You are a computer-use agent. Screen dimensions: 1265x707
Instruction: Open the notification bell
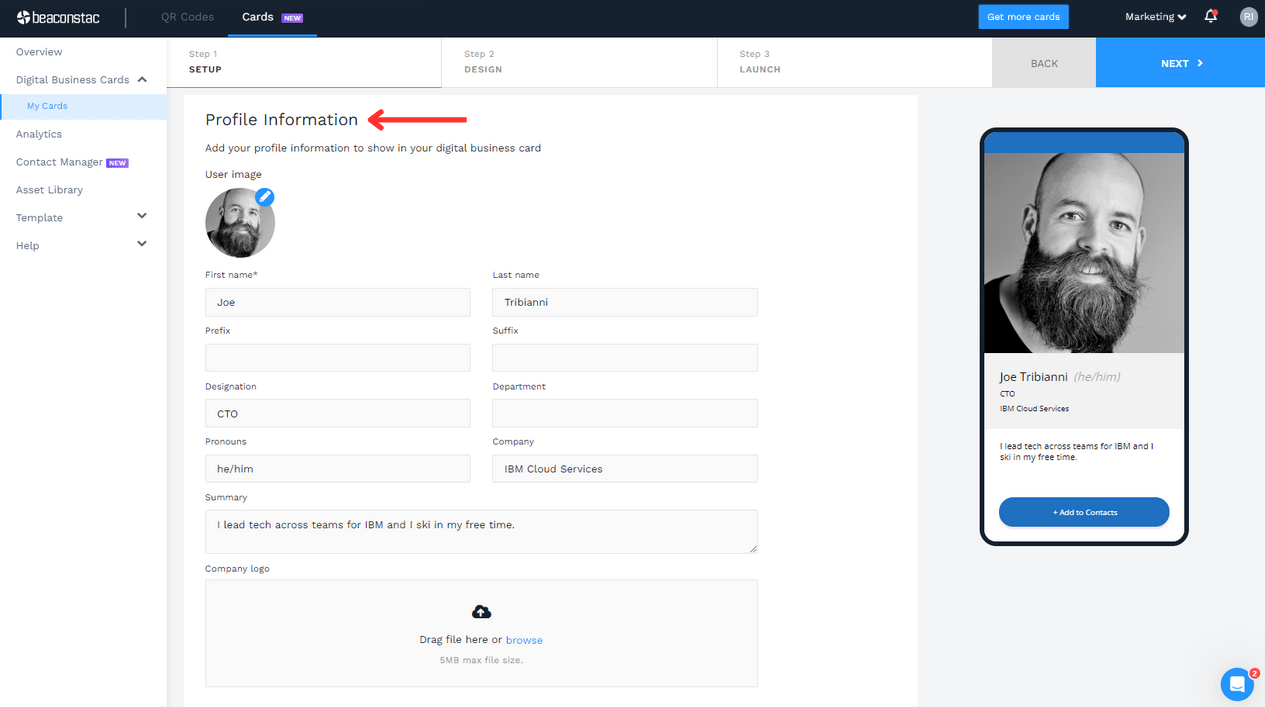(1209, 16)
